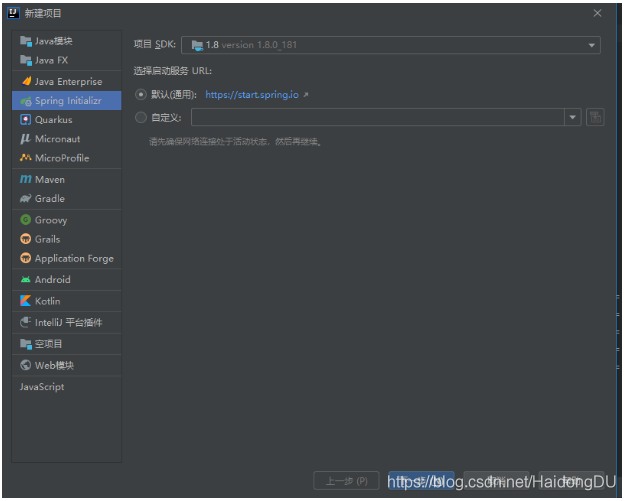Choose Java FX project type
626x501 pixels.
67,60
